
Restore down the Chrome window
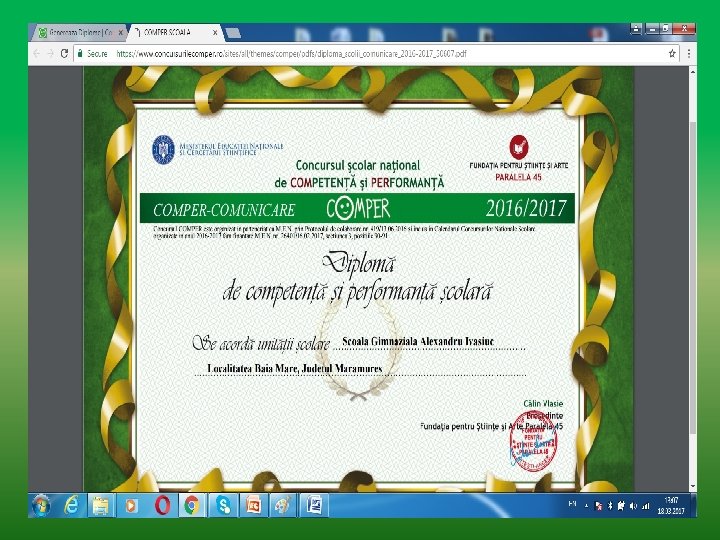(665, 29)
